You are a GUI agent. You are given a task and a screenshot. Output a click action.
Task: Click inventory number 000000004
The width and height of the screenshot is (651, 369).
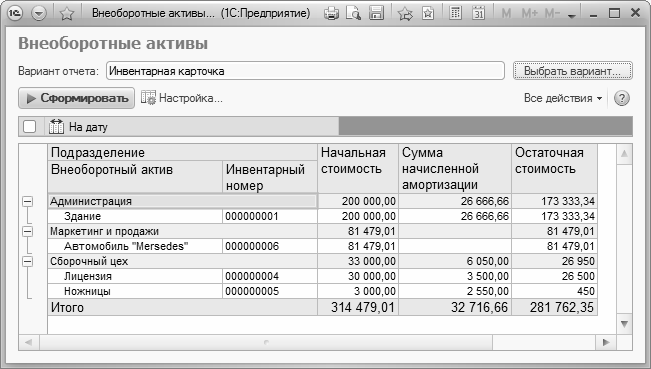(270, 276)
